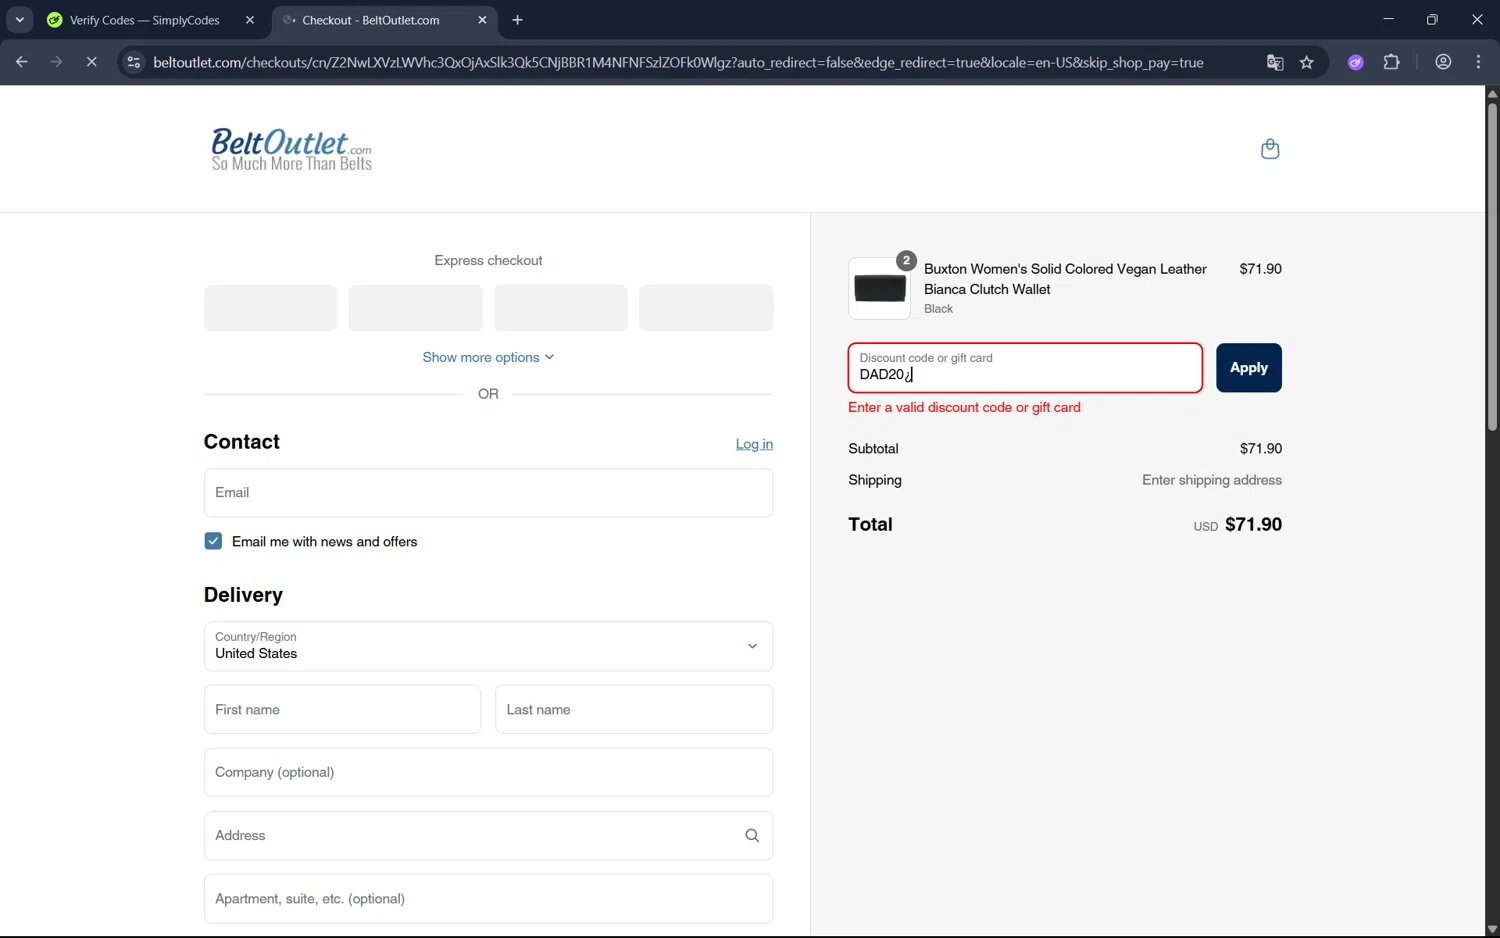Click the Enter shipping address text

pyautogui.click(x=1212, y=480)
